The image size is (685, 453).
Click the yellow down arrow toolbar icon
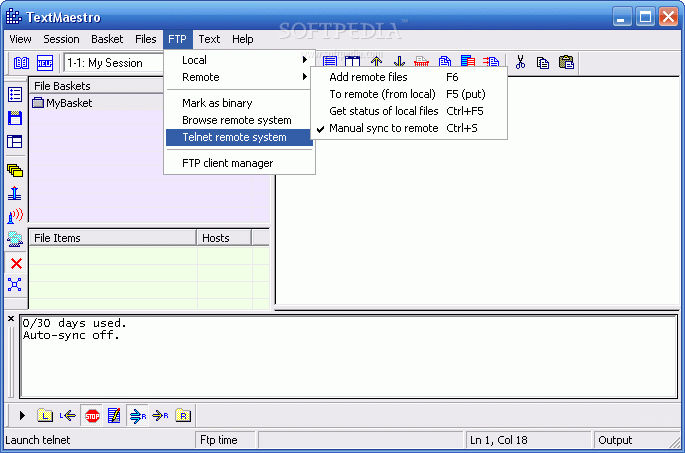399,62
